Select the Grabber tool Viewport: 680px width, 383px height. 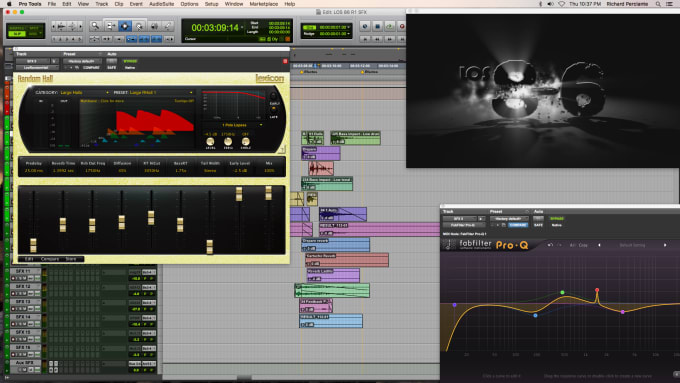(x=139, y=26)
